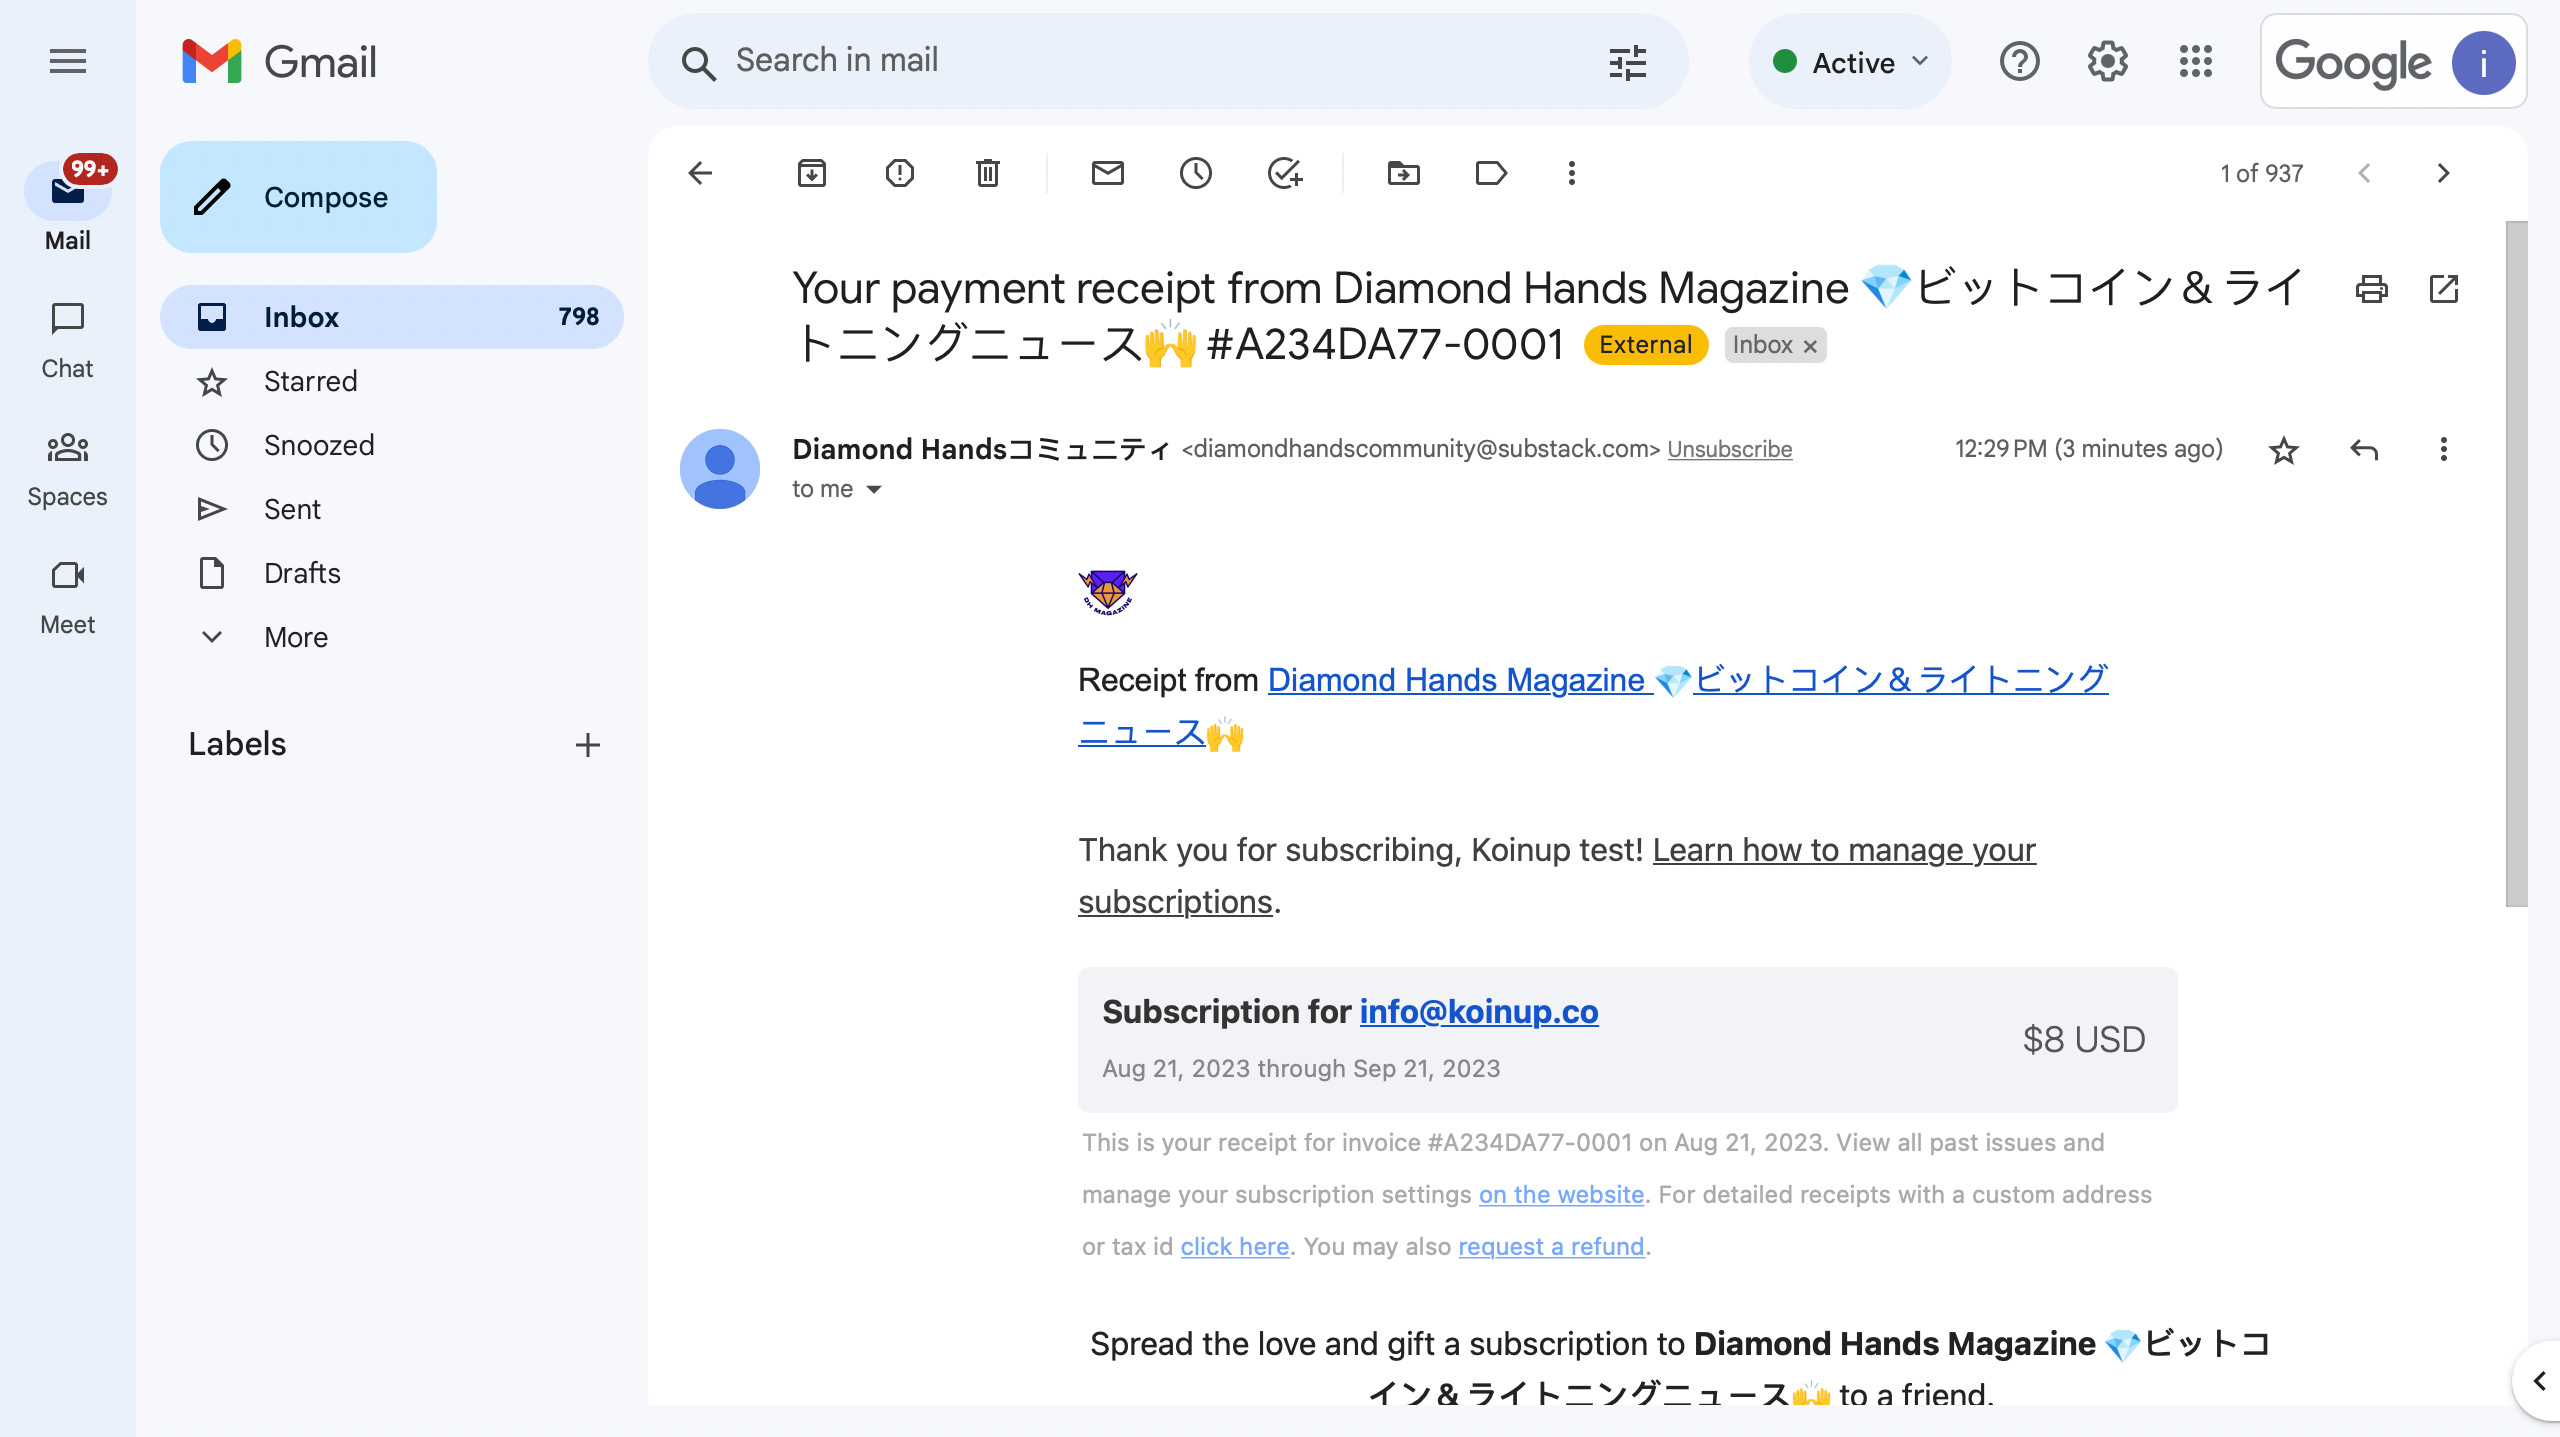Viewport: 2560px width, 1437px height.
Task: Open toolbar more options menu
Action: tap(1571, 173)
